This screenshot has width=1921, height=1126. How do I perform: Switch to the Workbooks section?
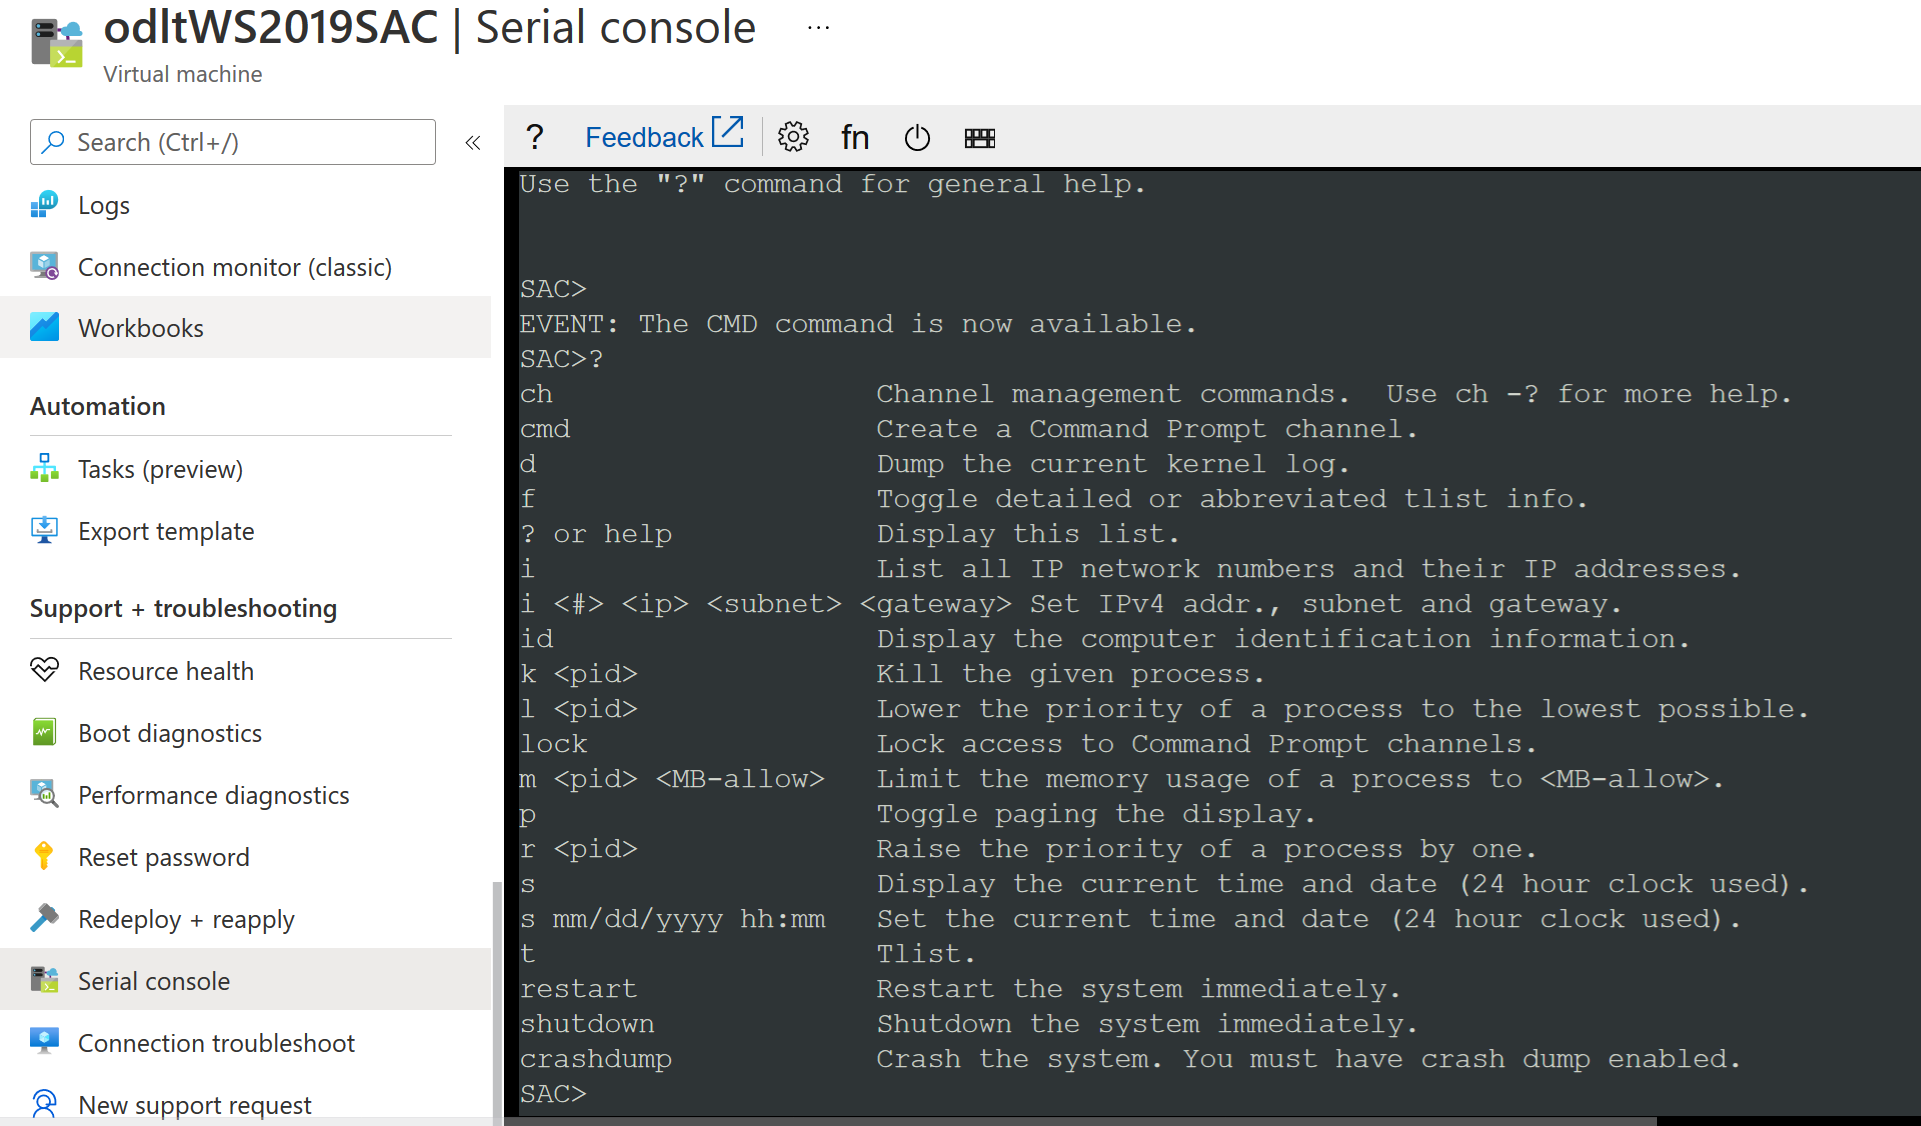pos(141,327)
